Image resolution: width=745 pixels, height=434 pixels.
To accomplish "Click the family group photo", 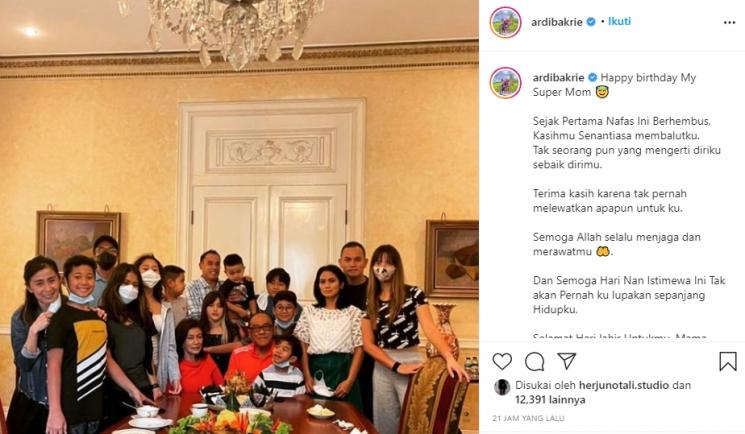I will pos(239,217).
